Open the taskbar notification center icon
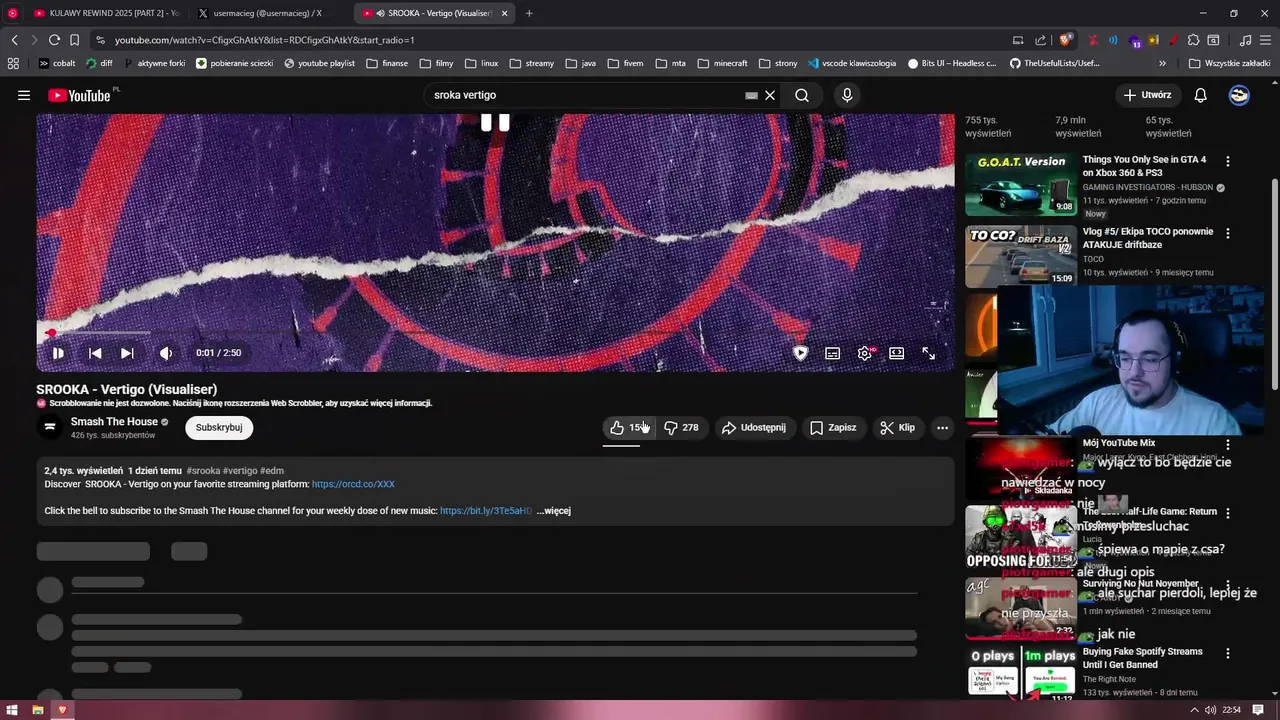Screen dimensions: 1280x720 point(1259,710)
